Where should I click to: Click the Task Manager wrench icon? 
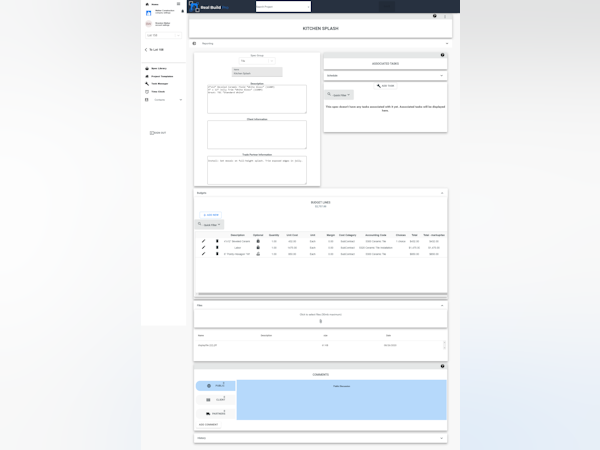[x=147, y=83]
